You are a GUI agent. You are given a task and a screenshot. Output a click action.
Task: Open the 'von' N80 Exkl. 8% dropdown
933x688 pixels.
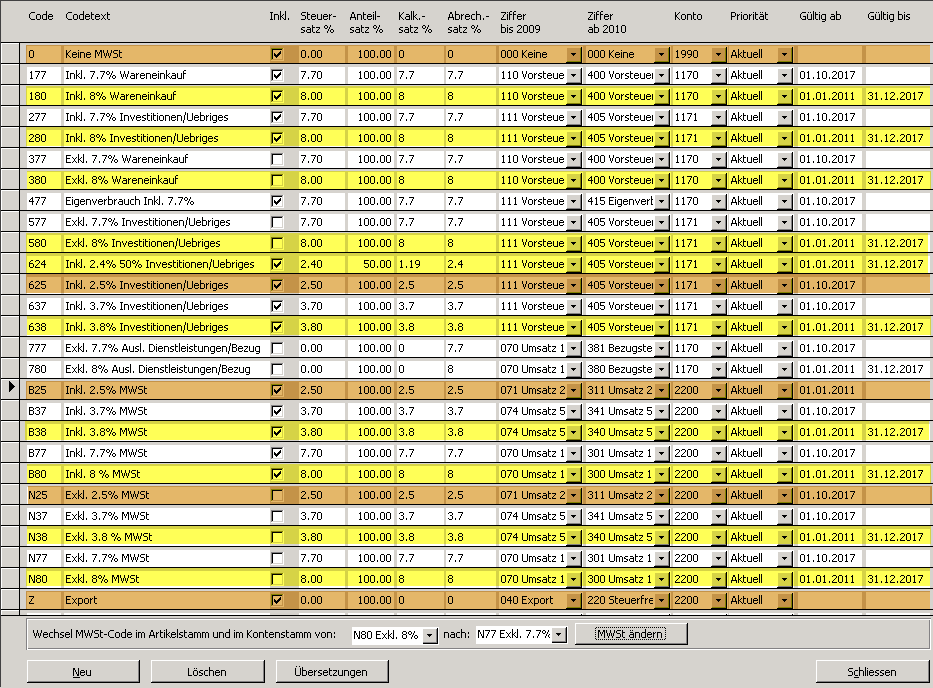coord(430,635)
